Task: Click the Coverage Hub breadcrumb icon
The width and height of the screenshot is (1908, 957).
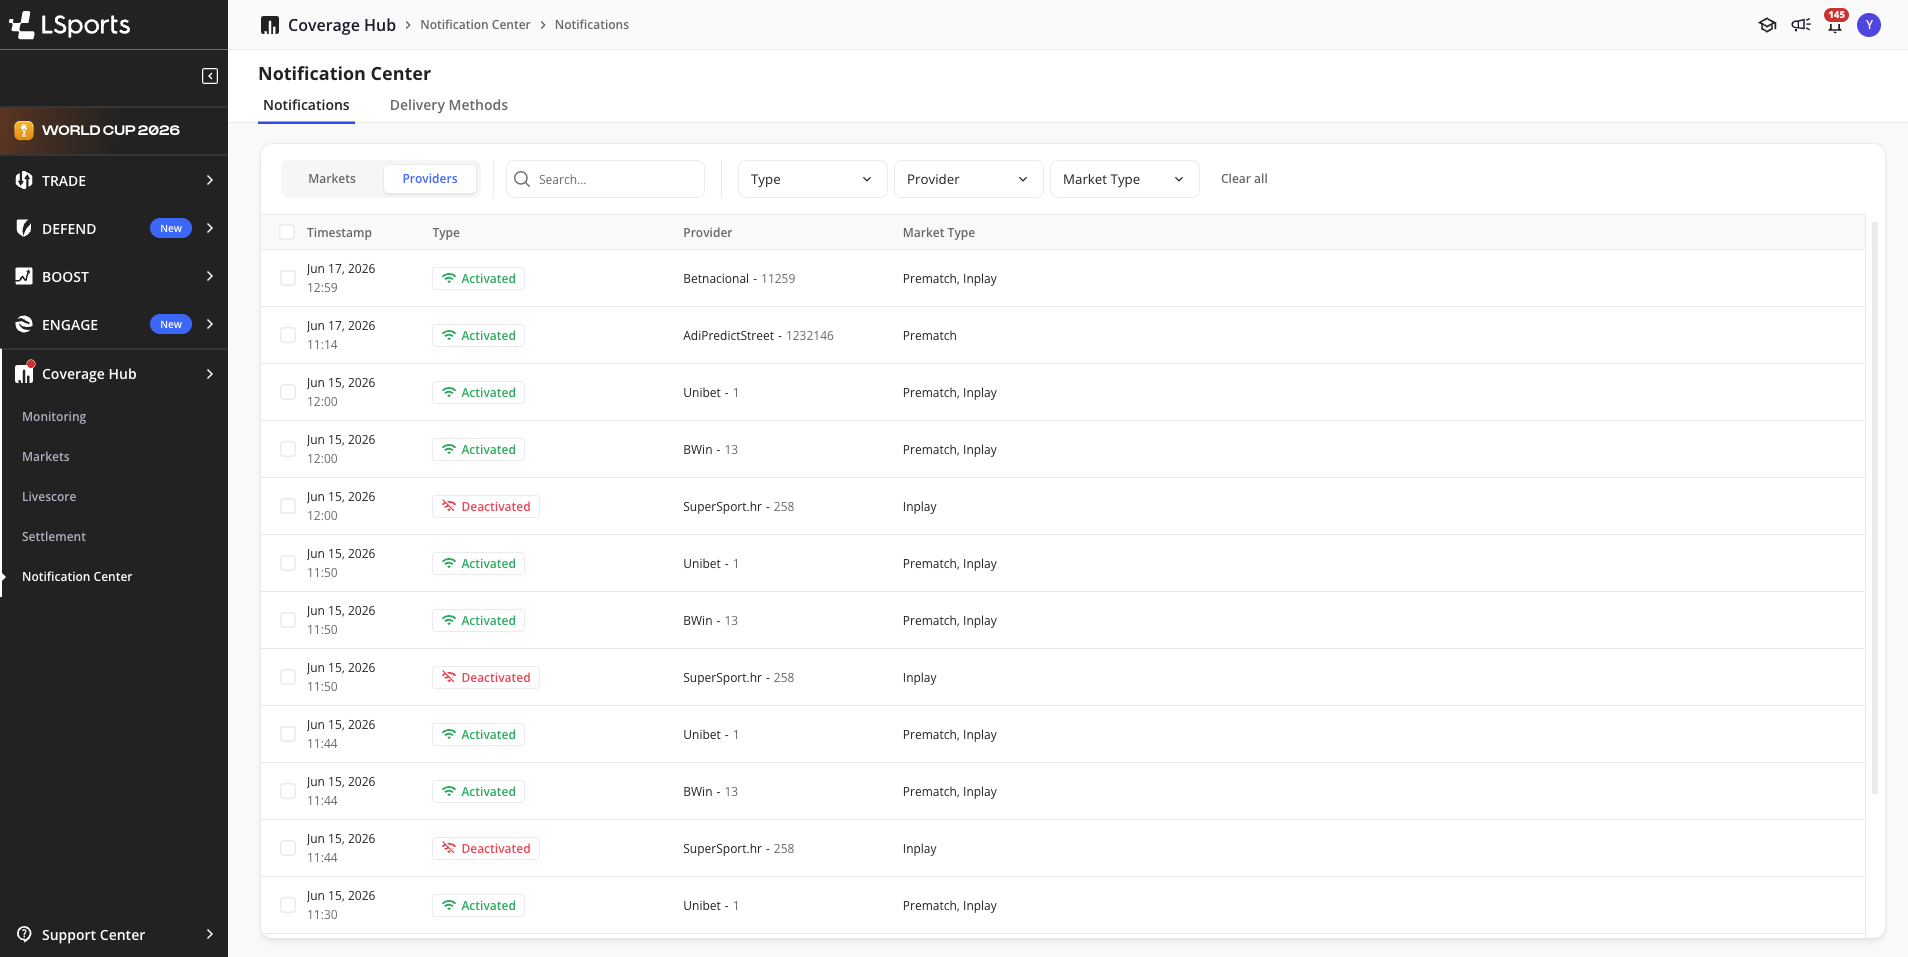Action: point(270,25)
